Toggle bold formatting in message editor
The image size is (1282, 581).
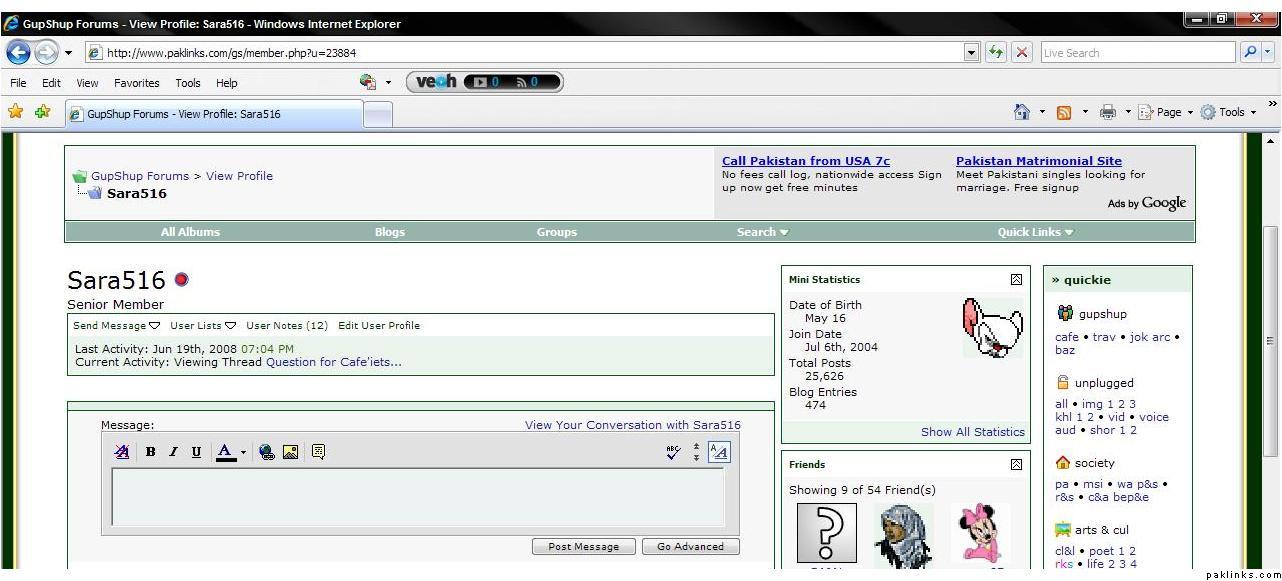tap(151, 452)
